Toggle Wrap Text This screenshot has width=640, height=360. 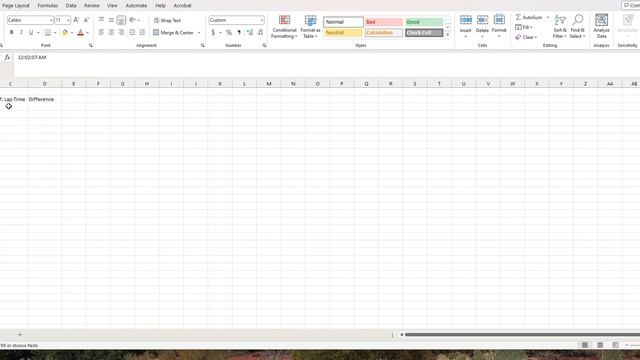tap(167, 20)
